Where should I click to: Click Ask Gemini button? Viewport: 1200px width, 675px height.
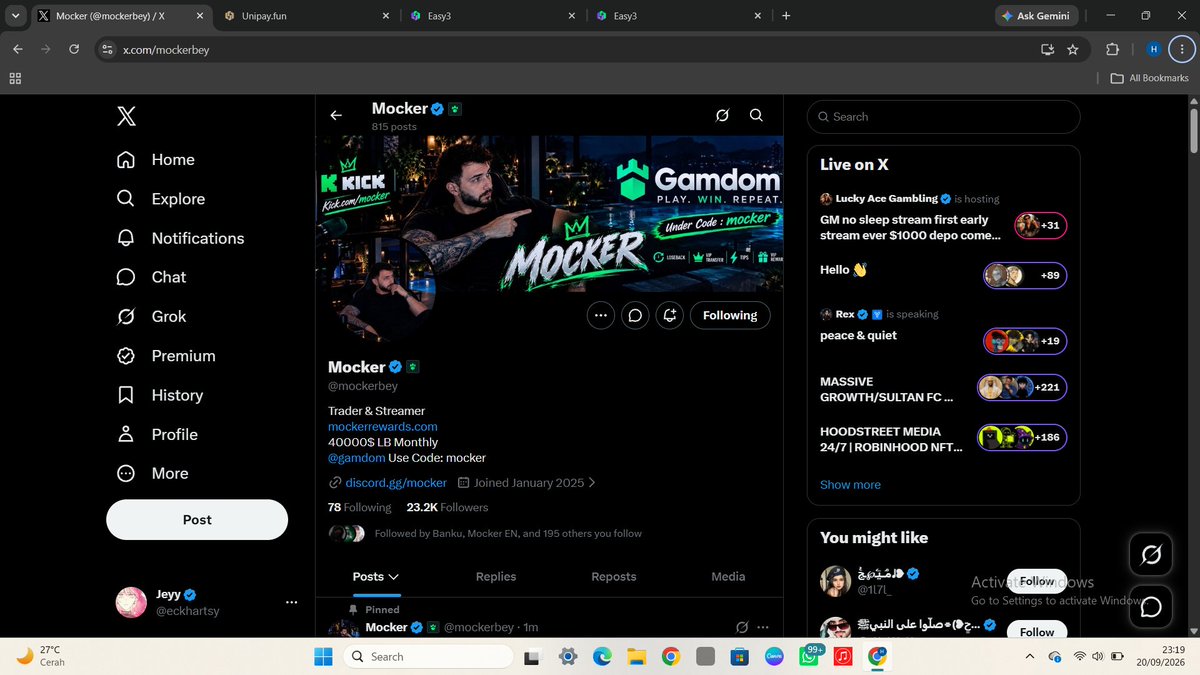[x=1038, y=16]
